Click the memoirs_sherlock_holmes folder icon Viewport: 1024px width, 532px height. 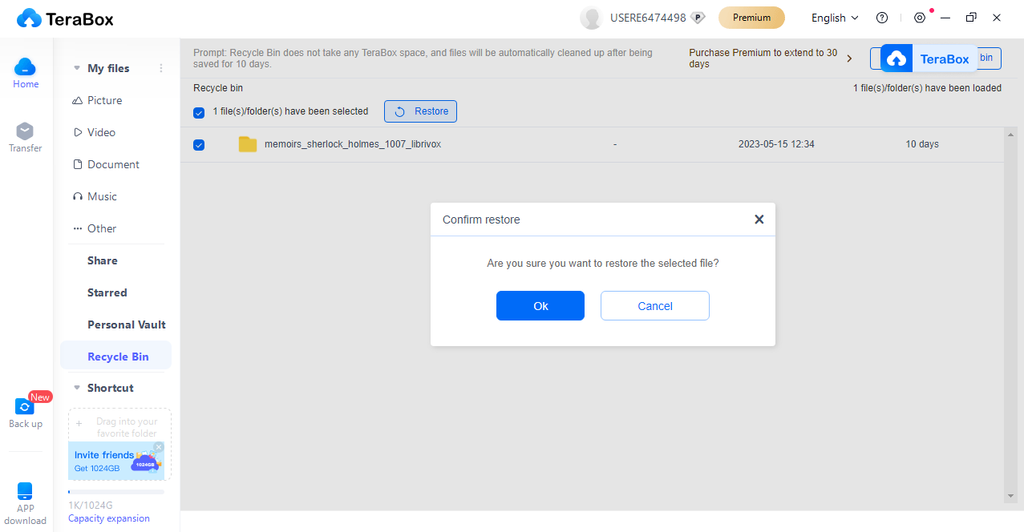click(x=248, y=144)
